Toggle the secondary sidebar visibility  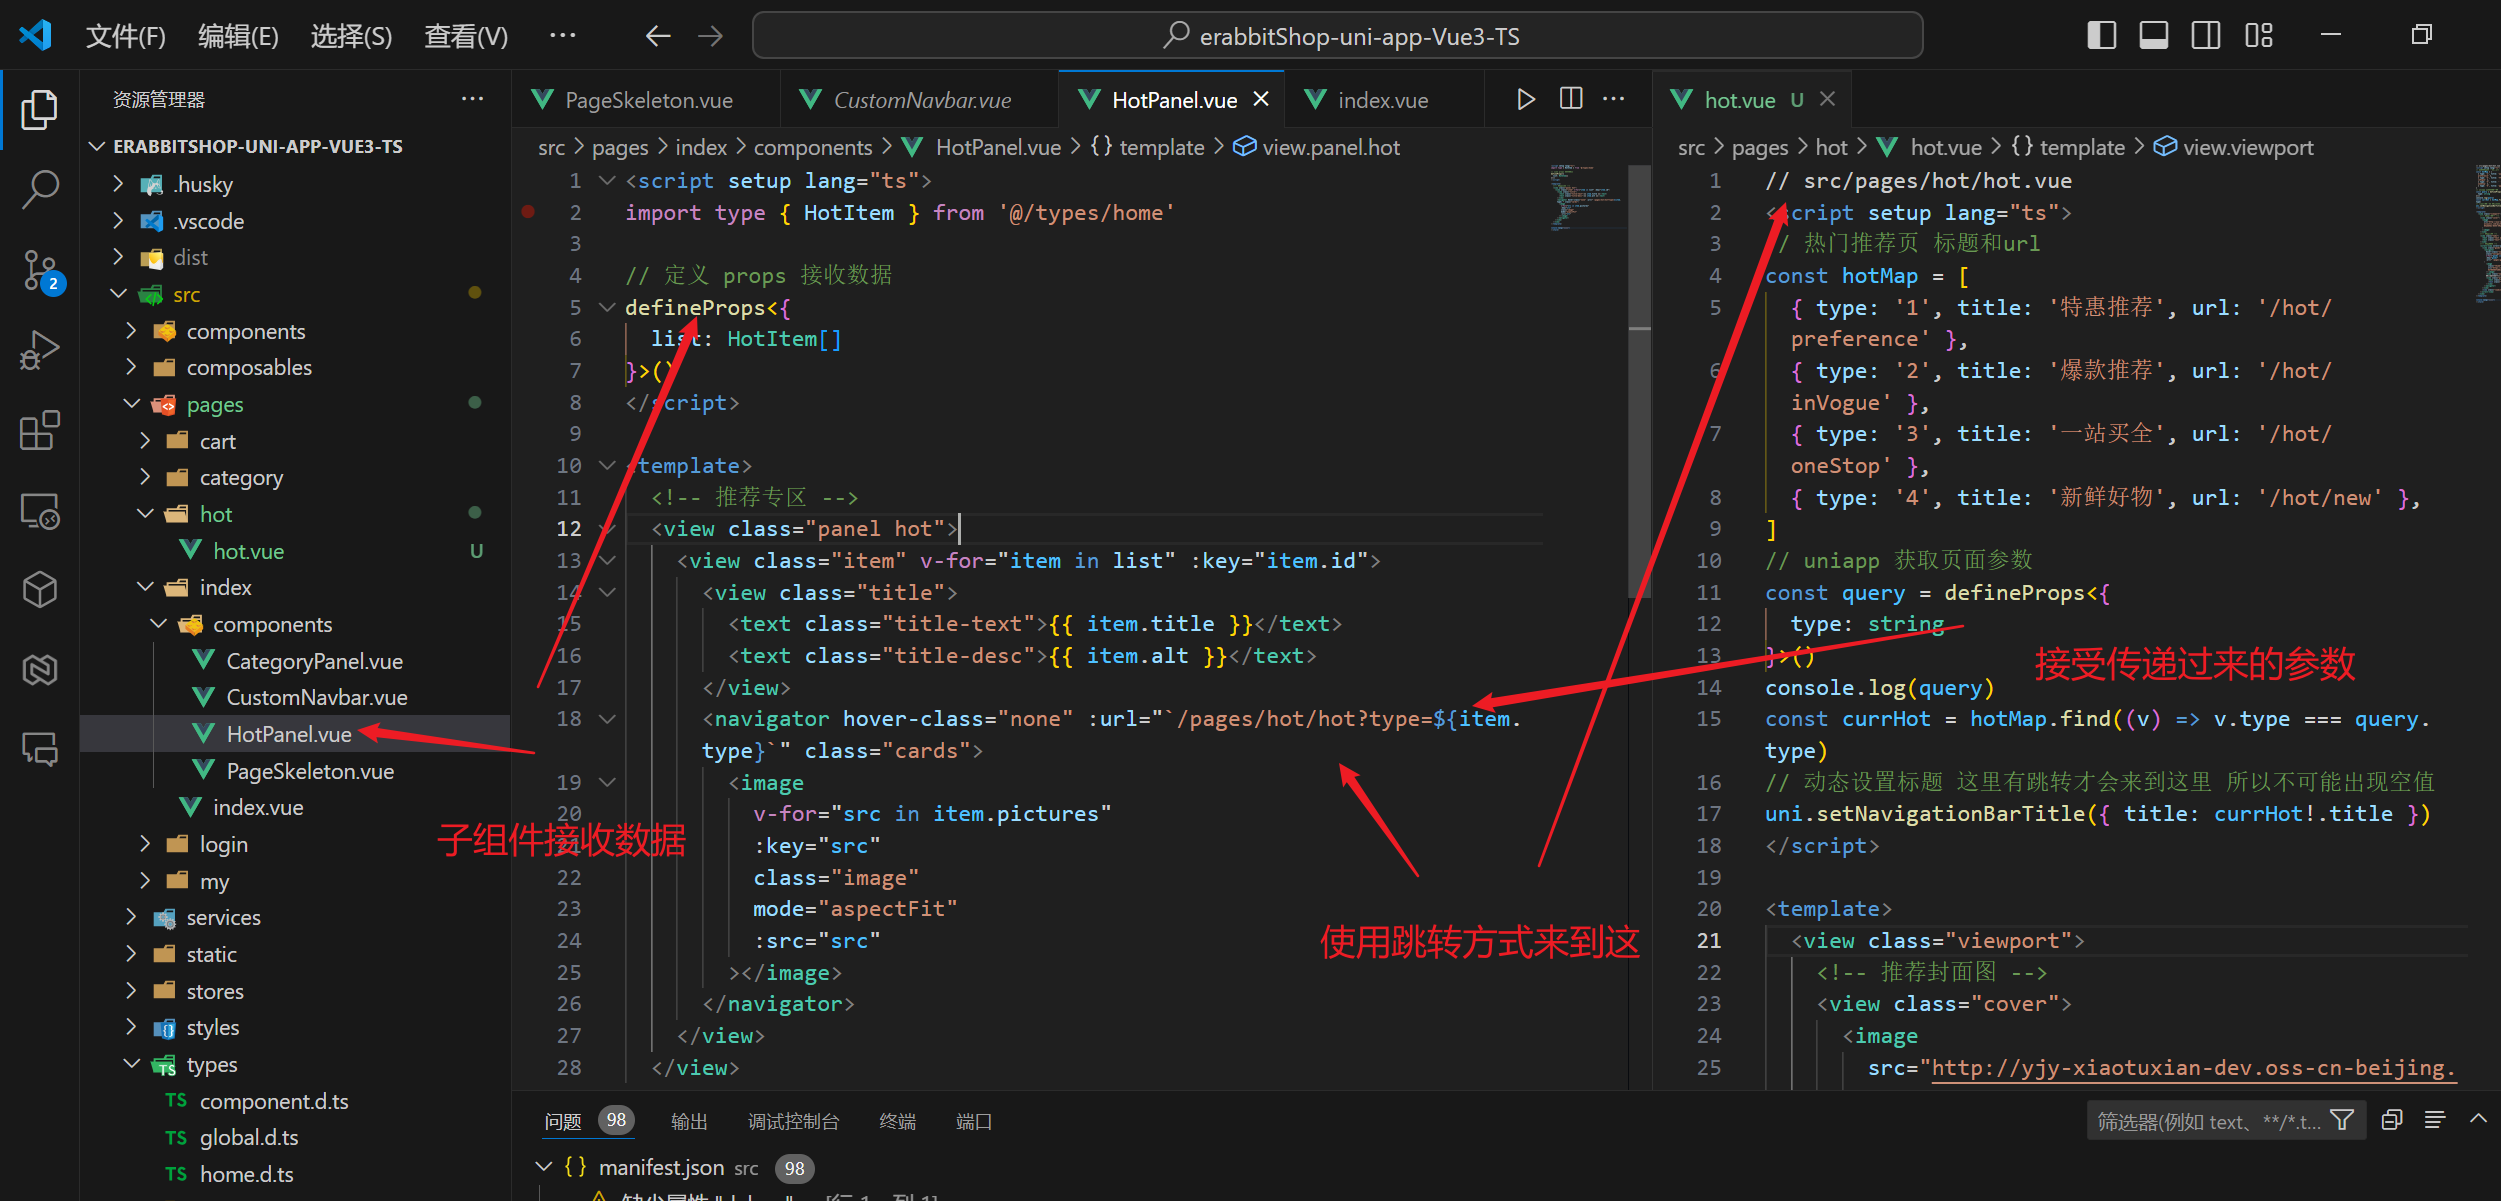click(x=2205, y=36)
